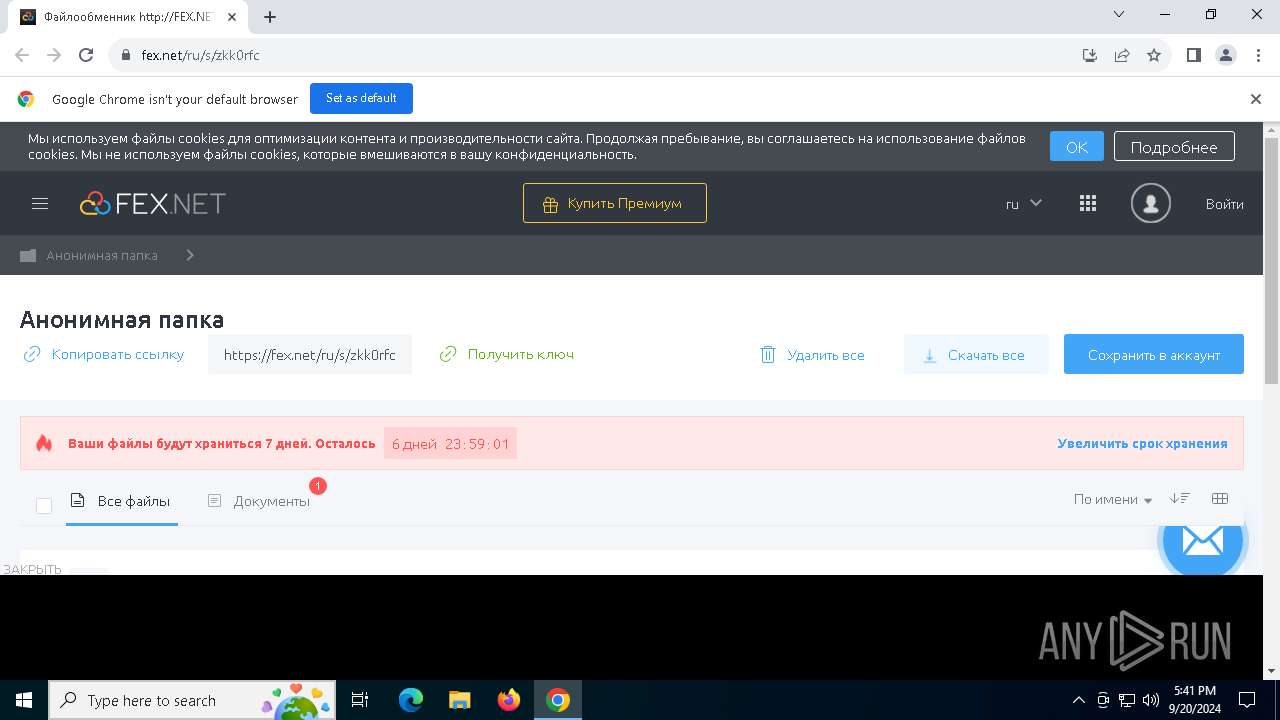Switch to grid view icon
1280x720 pixels.
1219,498
